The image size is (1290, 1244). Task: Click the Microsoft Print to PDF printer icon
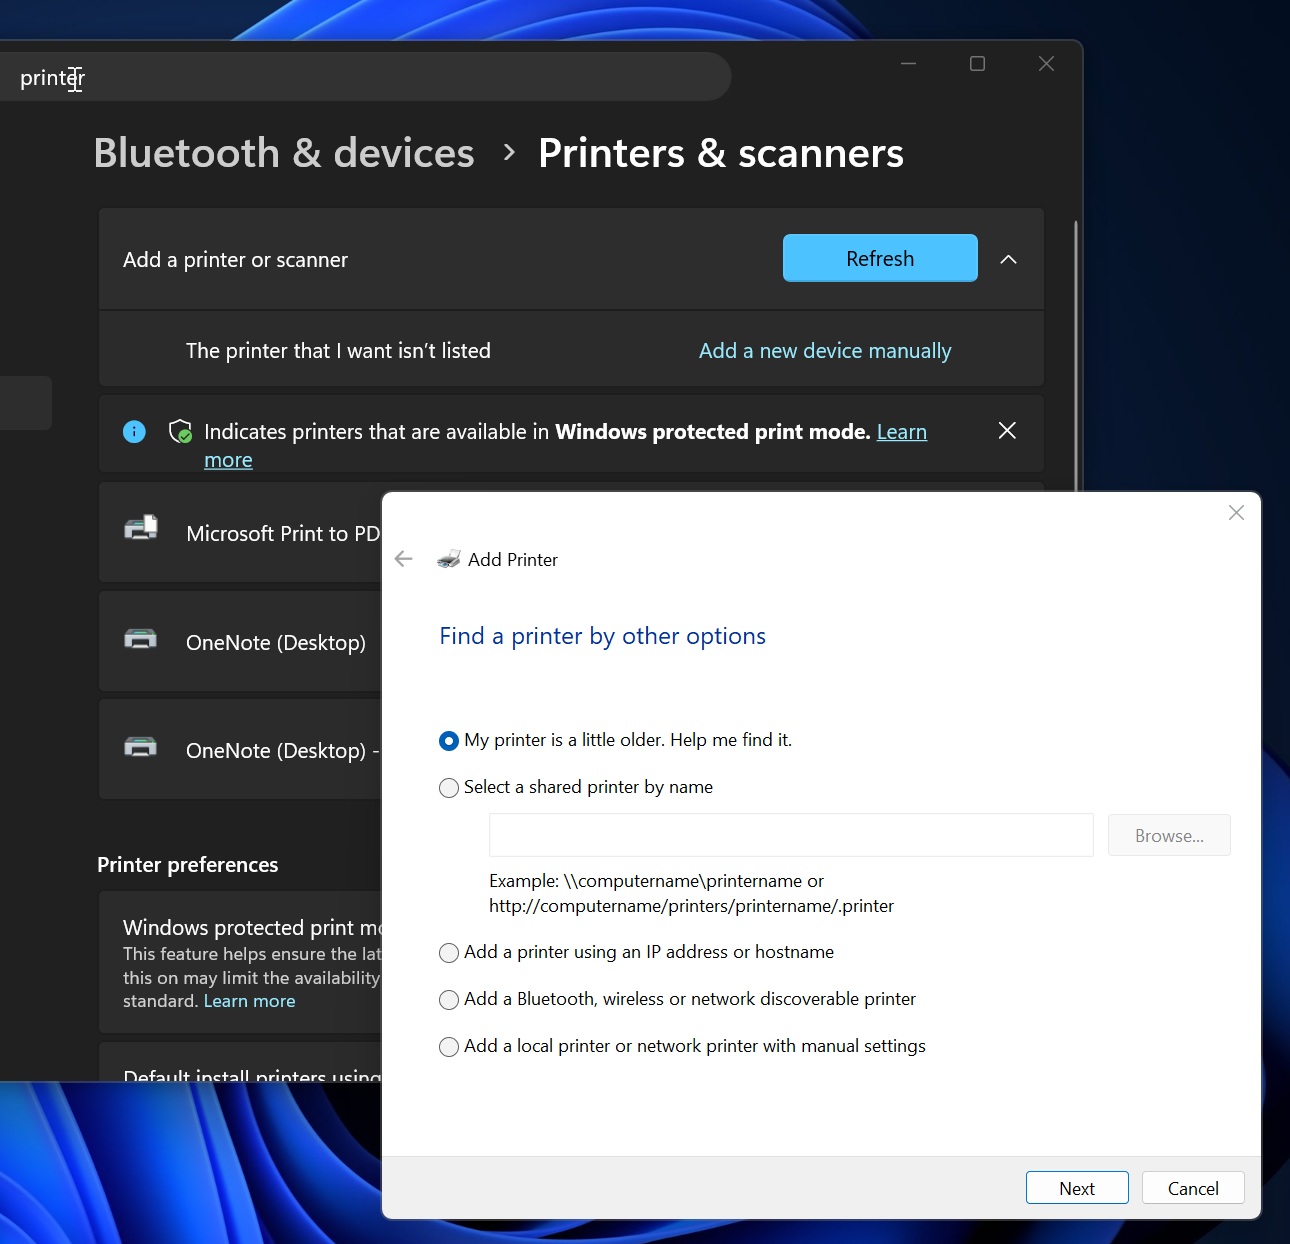(x=141, y=527)
